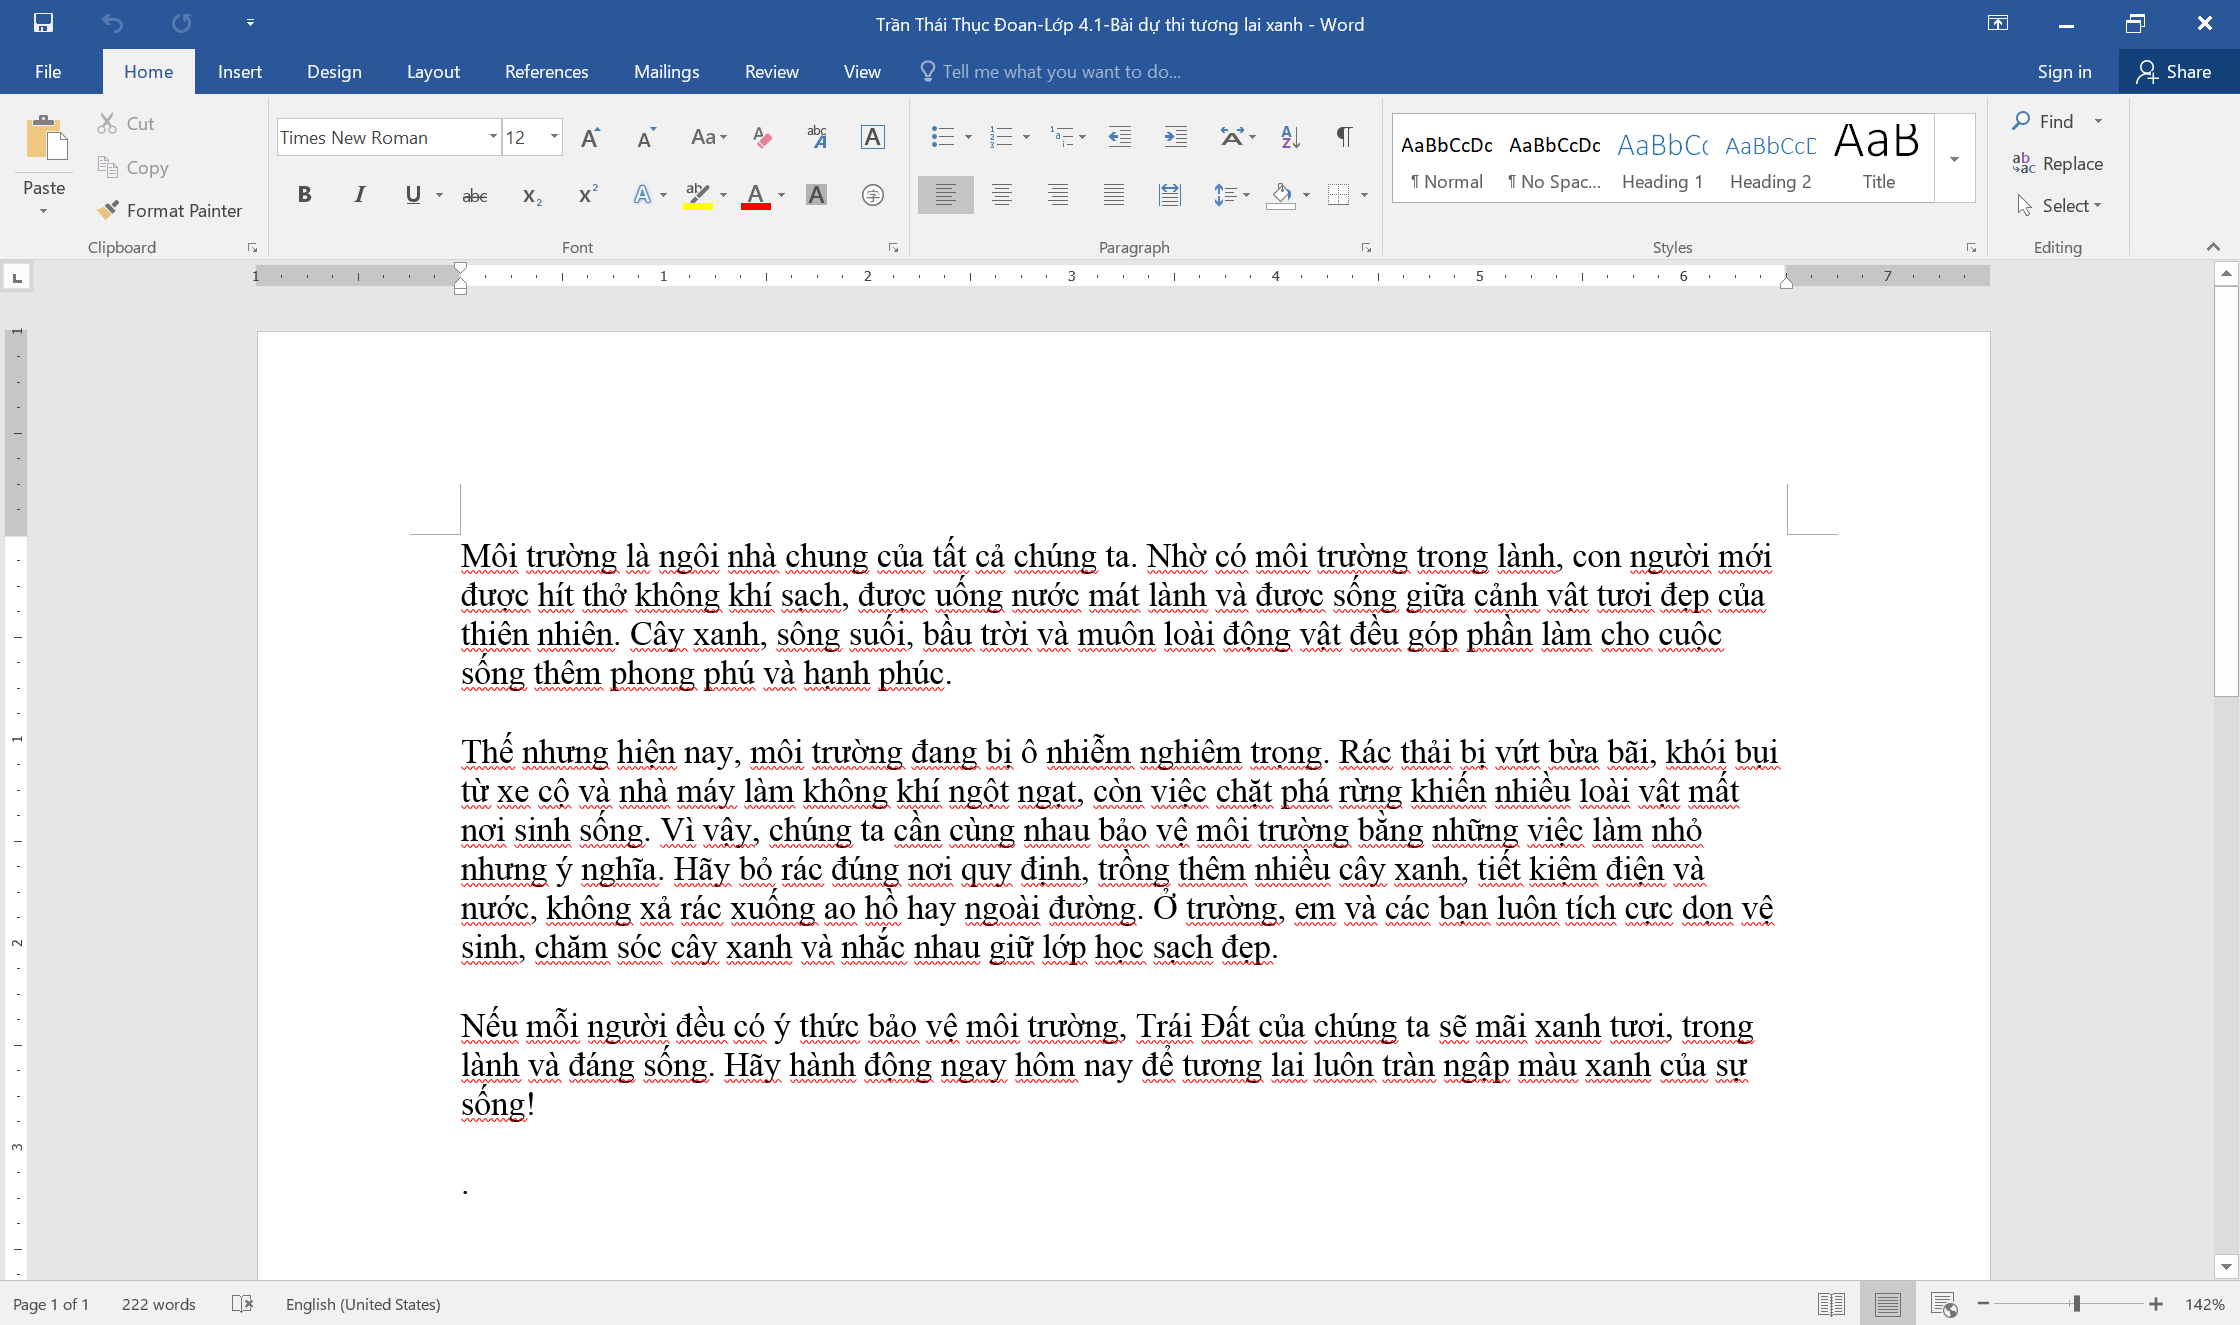Align text right

point(1057,195)
